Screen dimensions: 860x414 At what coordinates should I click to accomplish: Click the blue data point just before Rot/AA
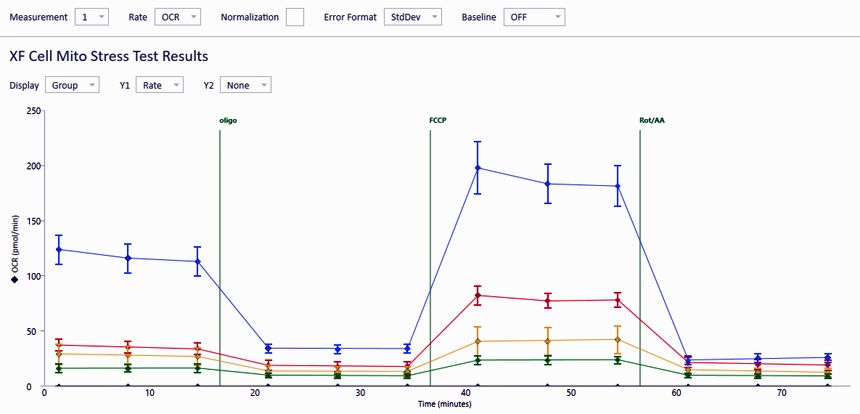click(617, 186)
